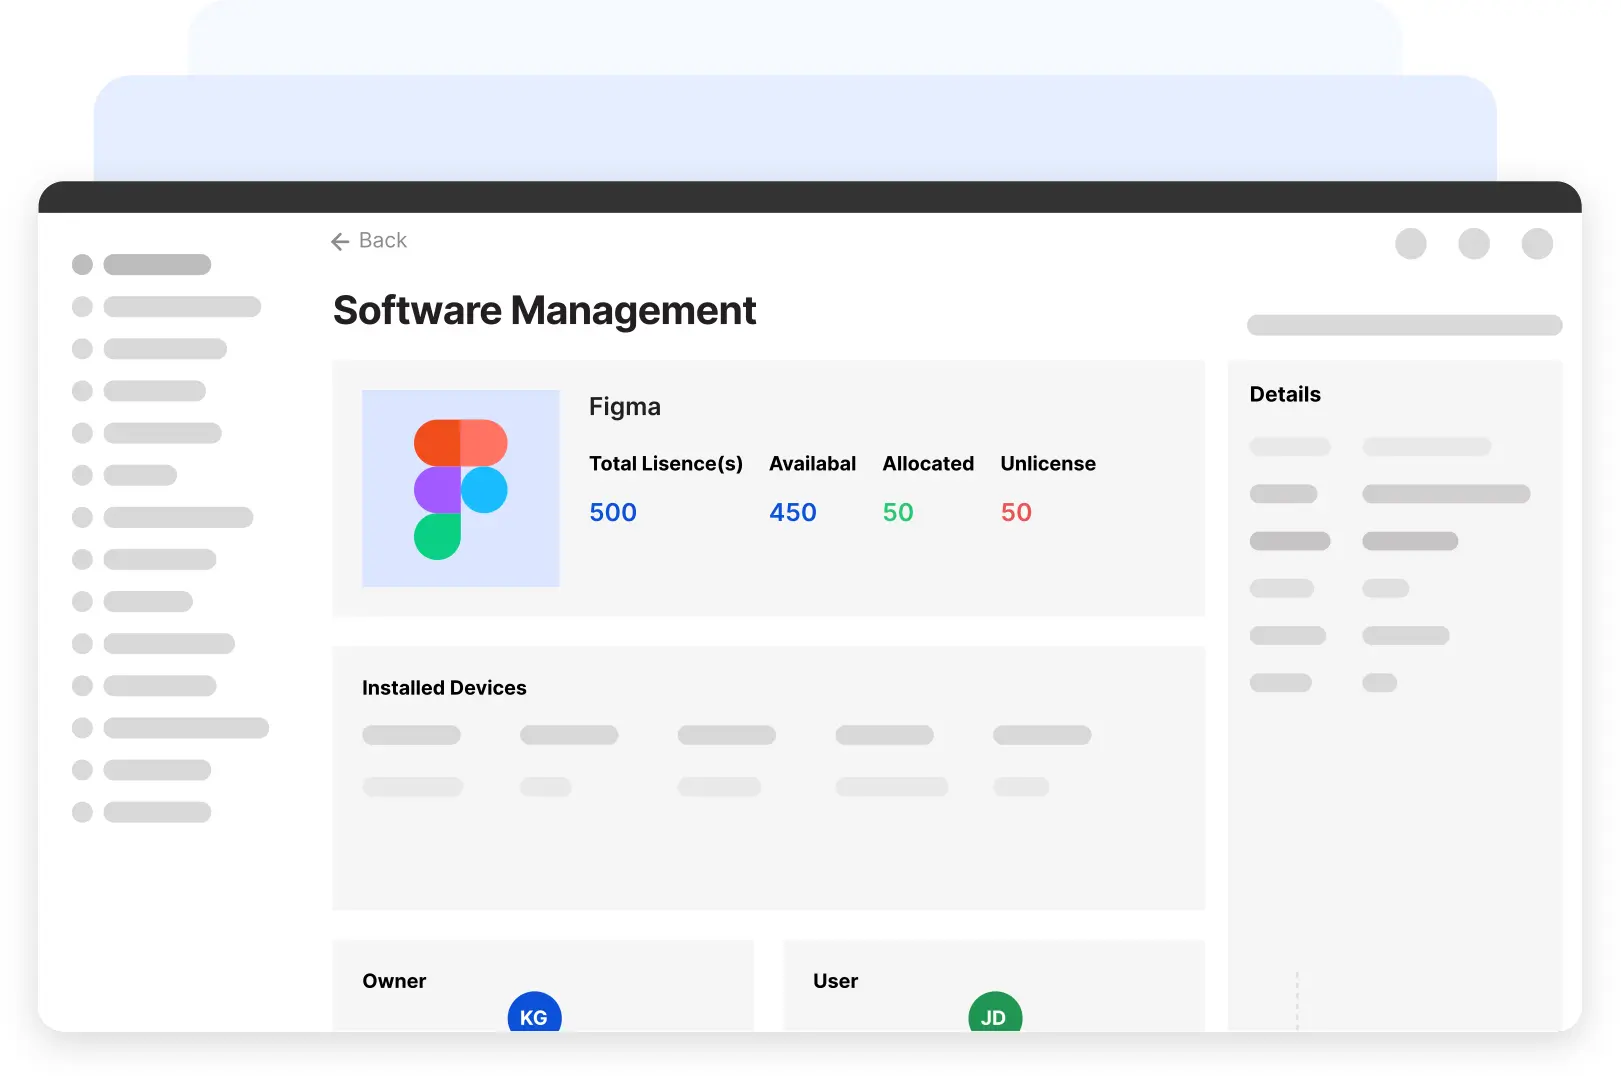Click the long gray bar above Details

click(x=1403, y=325)
